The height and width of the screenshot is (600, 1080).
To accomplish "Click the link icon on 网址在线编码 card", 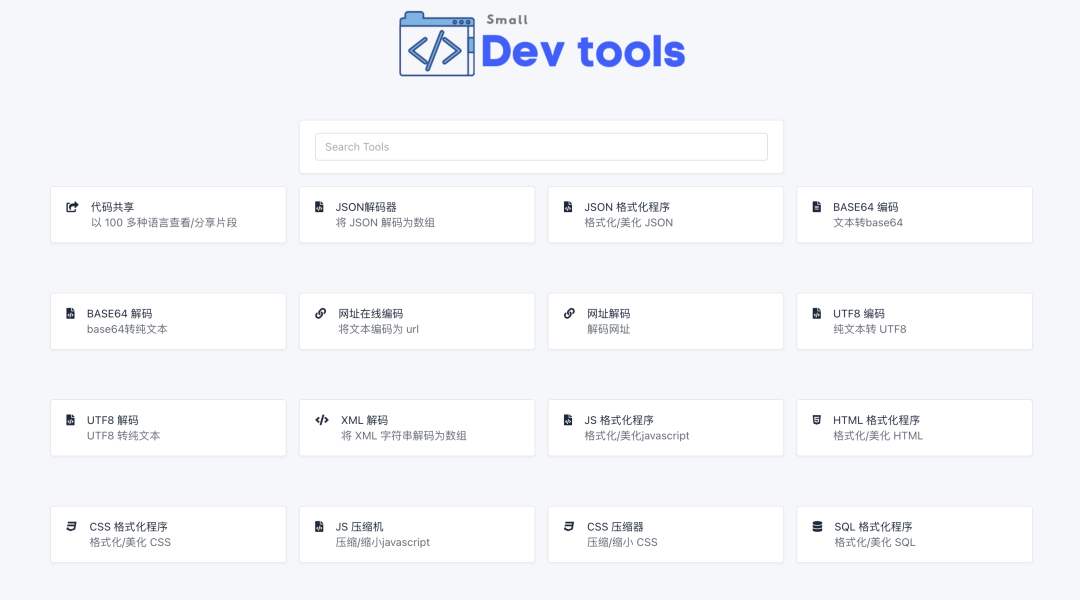I will point(320,313).
